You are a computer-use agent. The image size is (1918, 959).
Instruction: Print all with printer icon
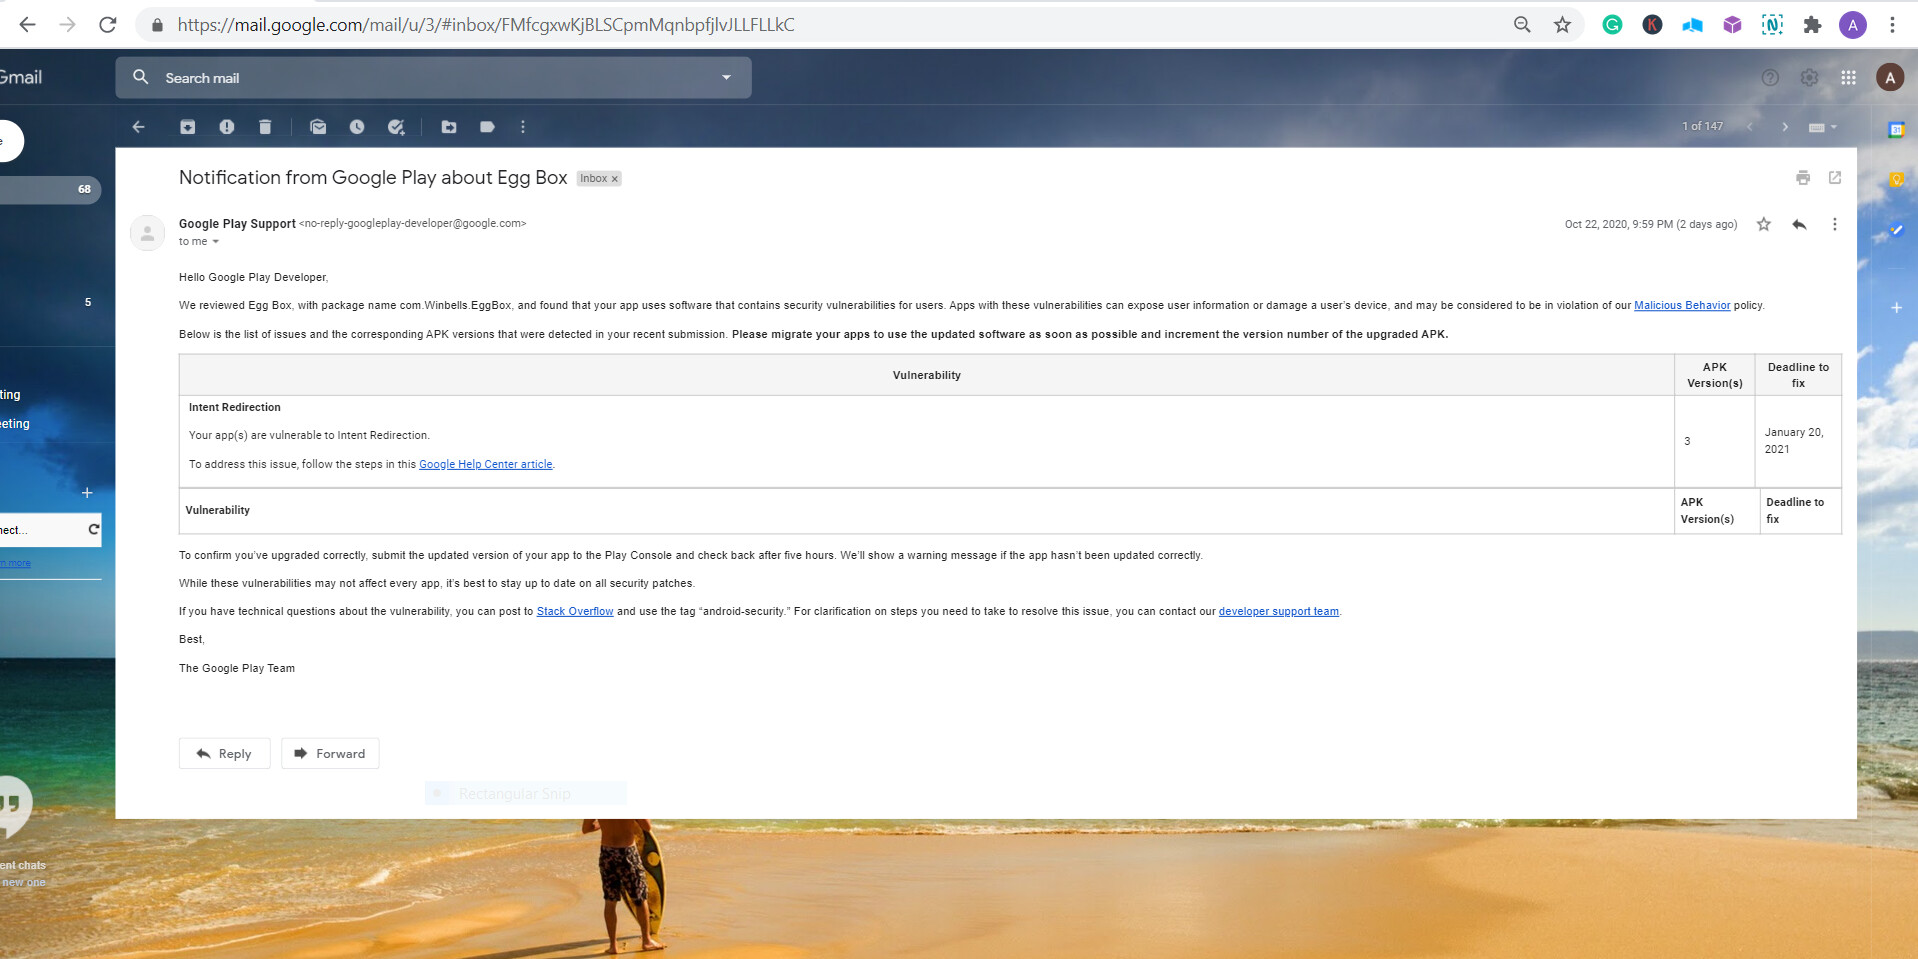point(1803,178)
